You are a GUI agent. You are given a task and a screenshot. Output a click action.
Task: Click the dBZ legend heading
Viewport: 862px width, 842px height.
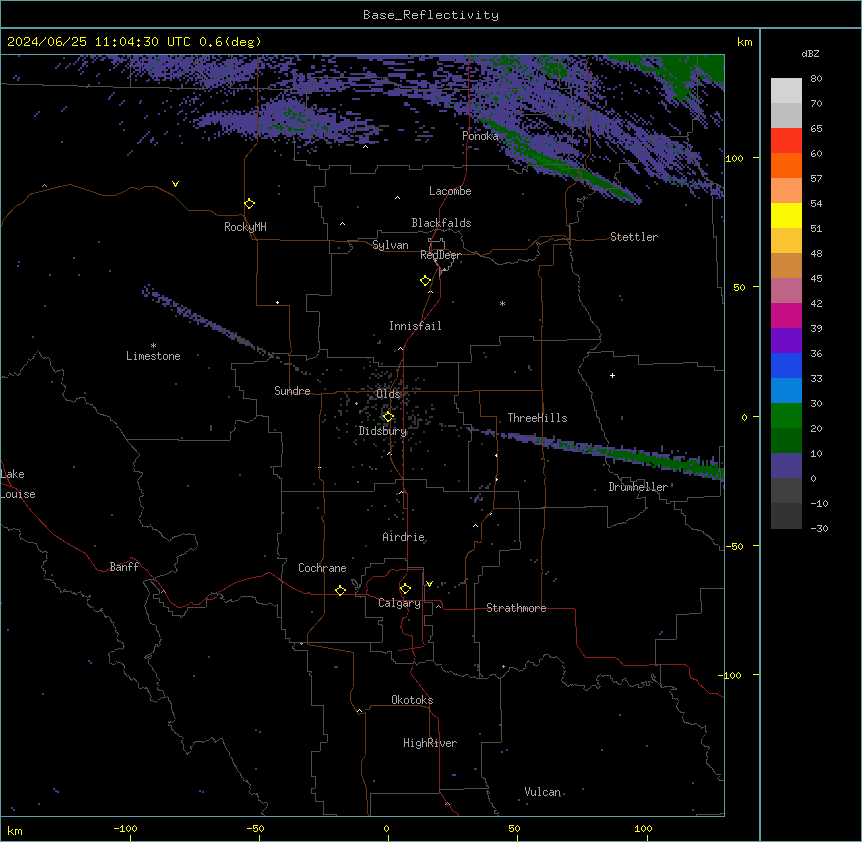click(x=810, y=53)
